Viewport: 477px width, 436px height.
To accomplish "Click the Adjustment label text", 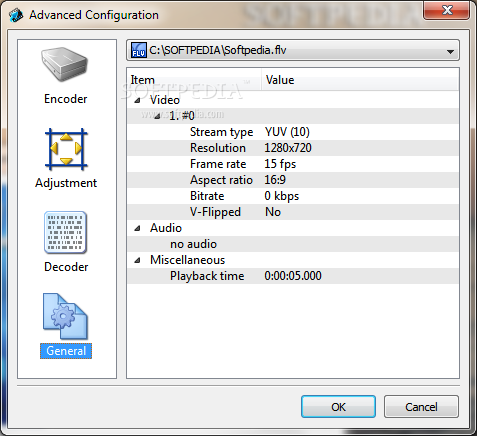I will pos(66,183).
